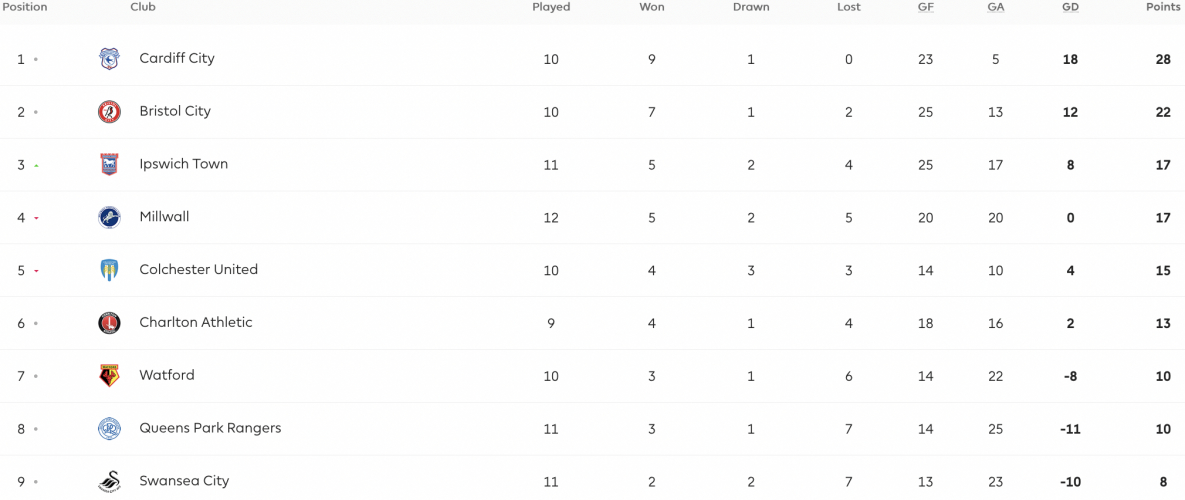This screenshot has height=500, width=1185.
Task: Click the Millwall club crest
Action: 110,218
